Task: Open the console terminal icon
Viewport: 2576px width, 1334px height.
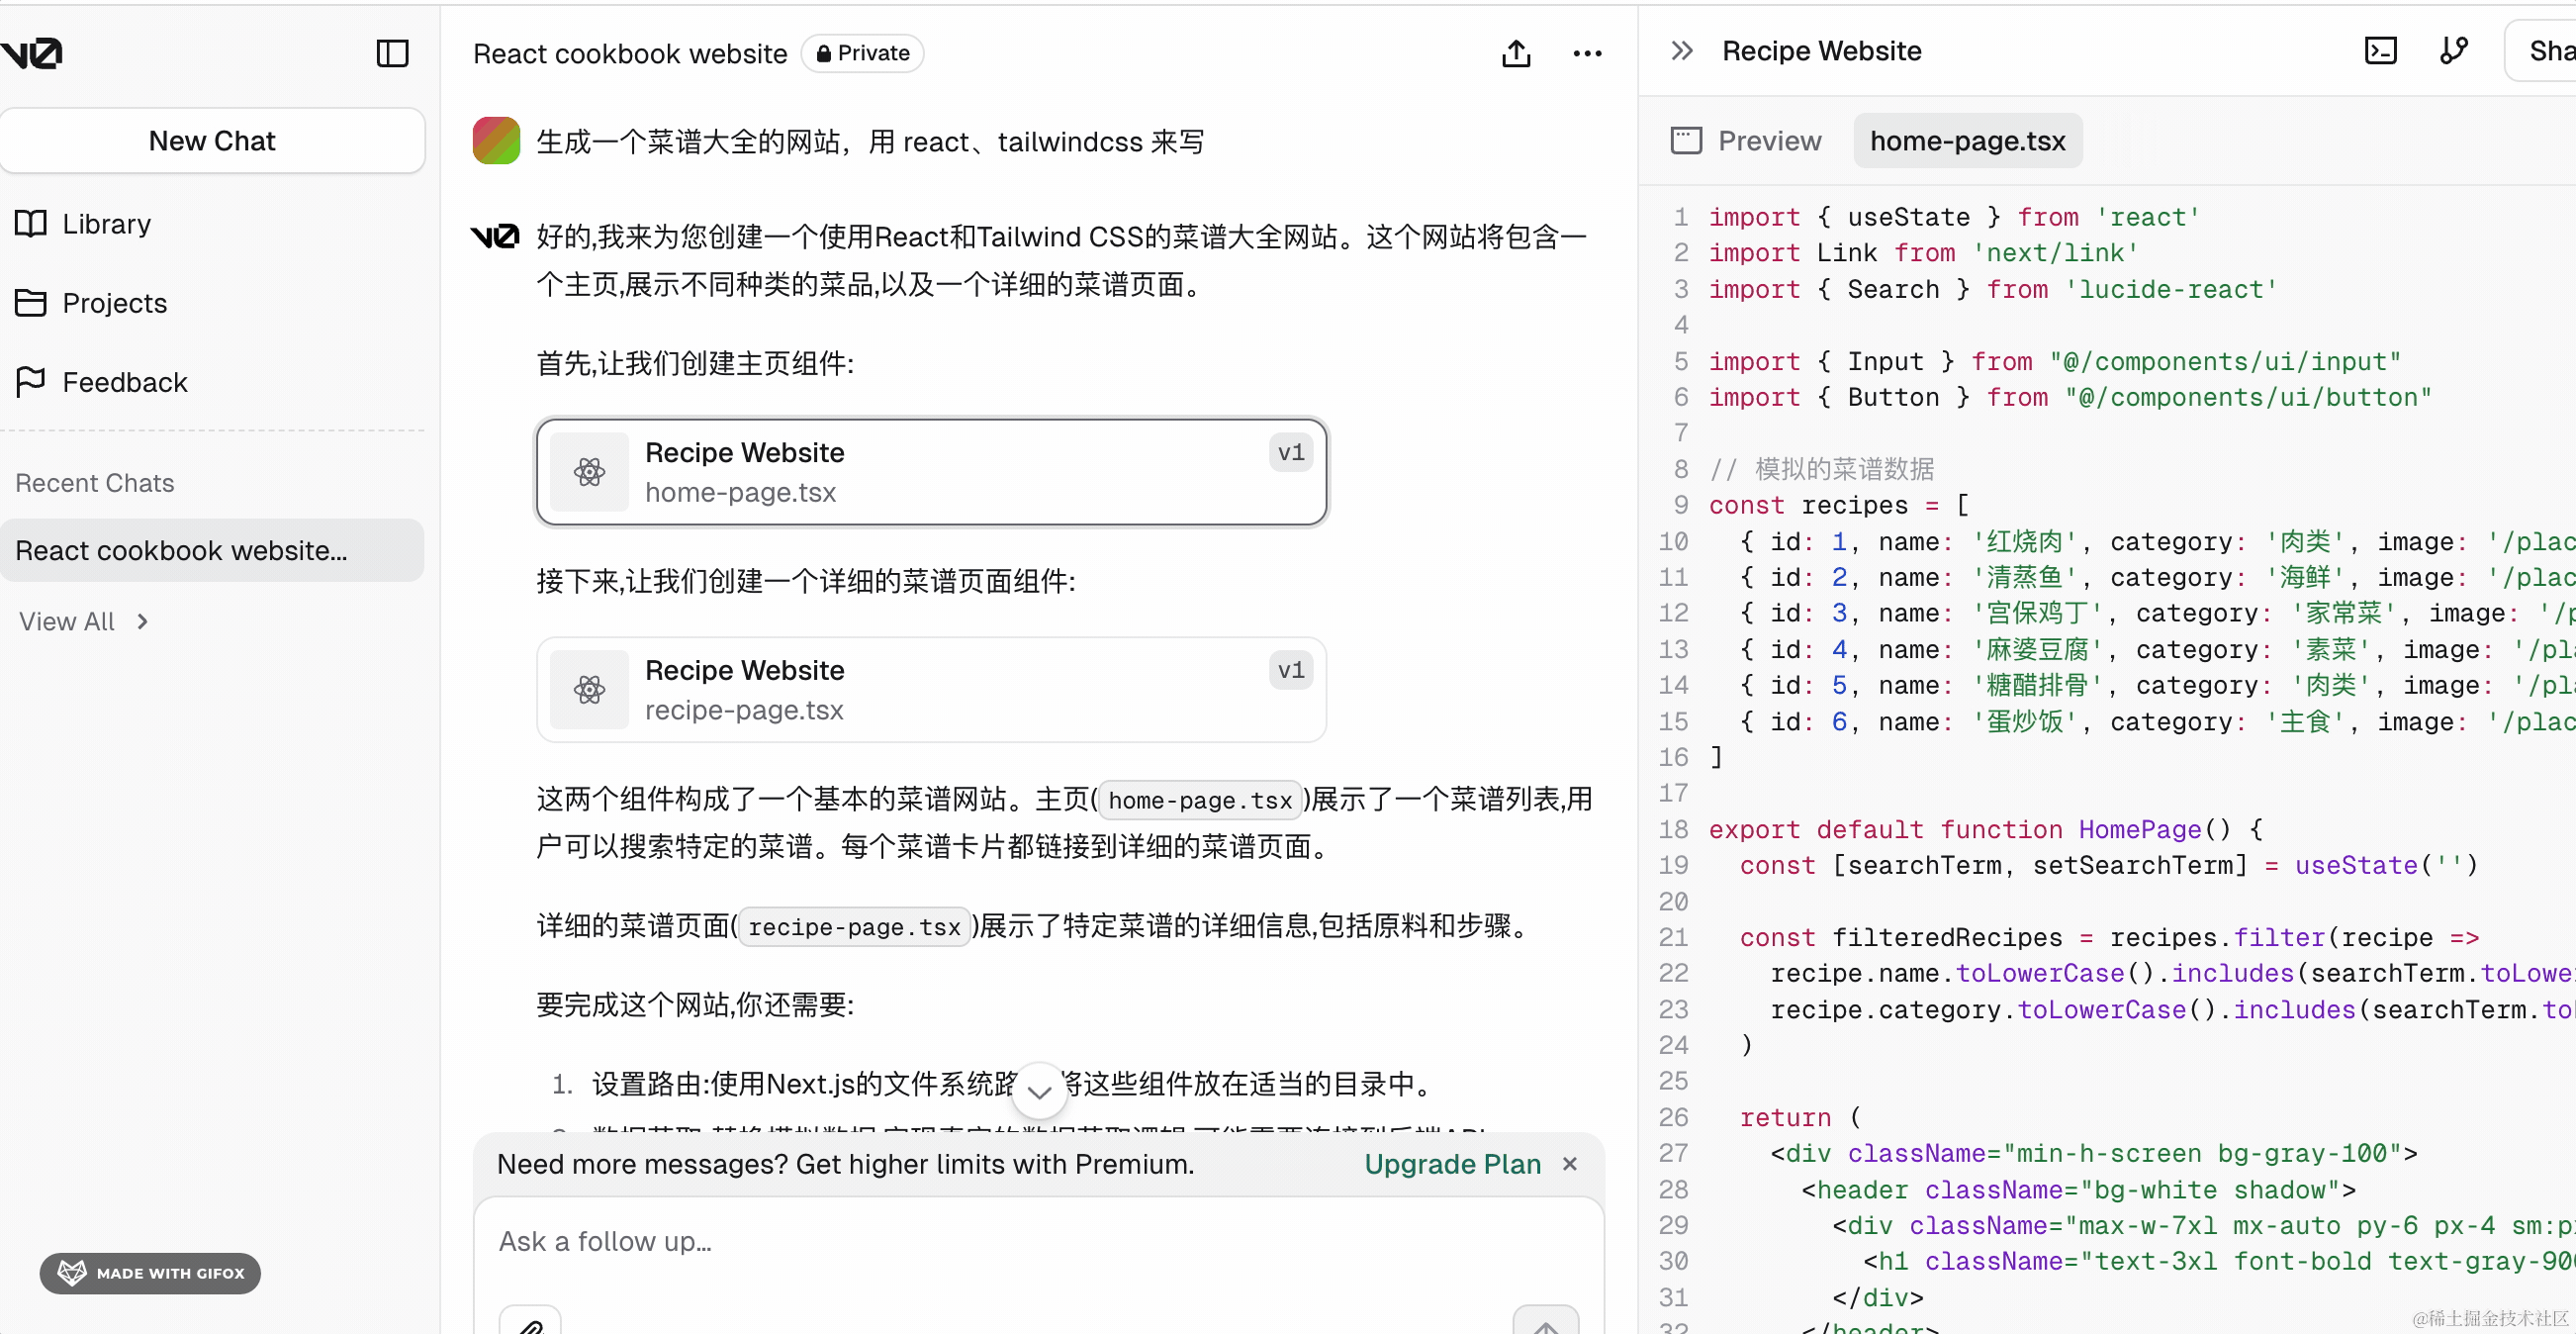Action: (x=2379, y=51)
